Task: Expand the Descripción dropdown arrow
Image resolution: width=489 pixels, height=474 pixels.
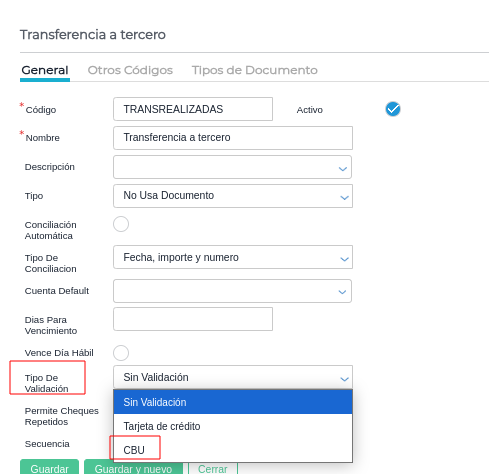Action: pos(343,169)
